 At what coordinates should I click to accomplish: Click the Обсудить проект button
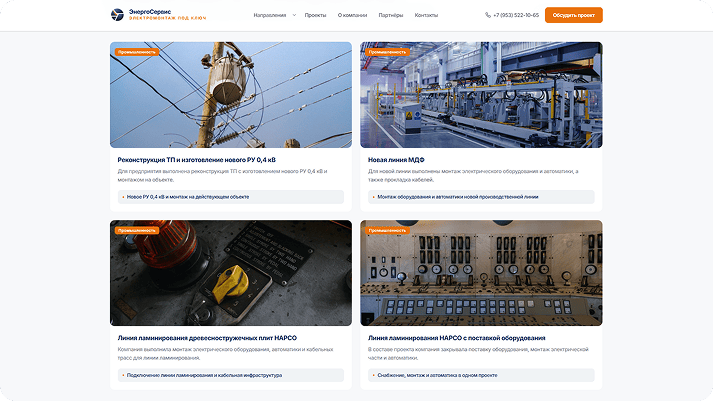tap(573, 15)
